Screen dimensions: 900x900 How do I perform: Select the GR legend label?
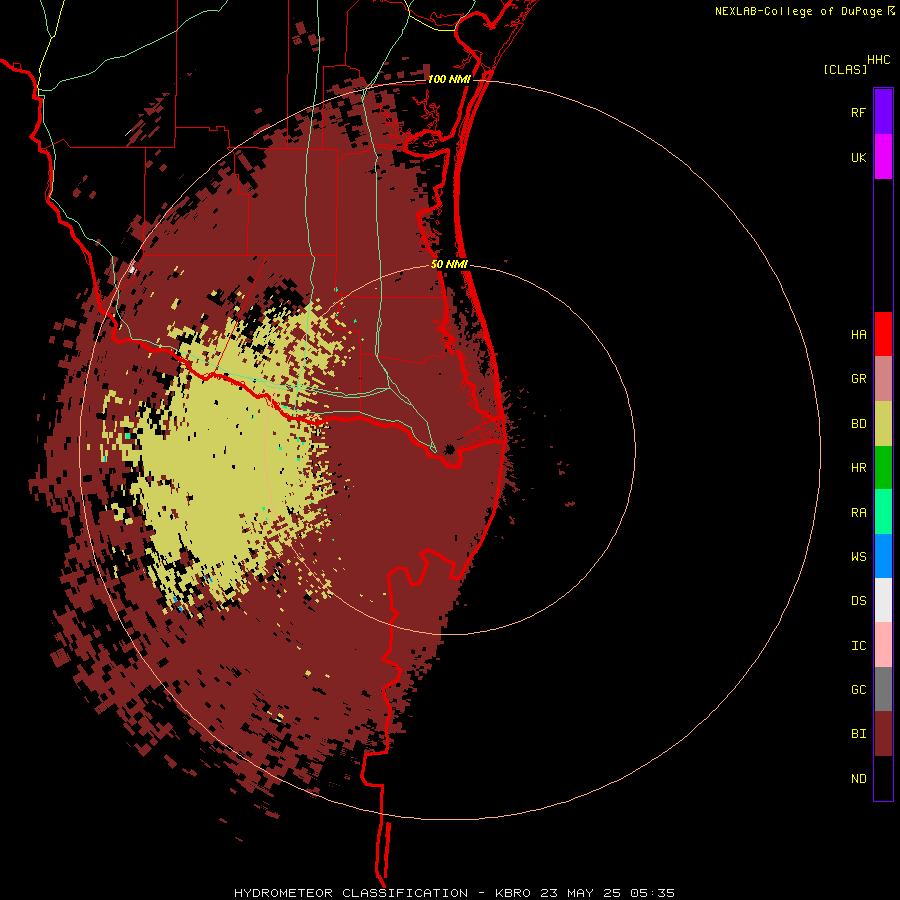click(858, 379)
